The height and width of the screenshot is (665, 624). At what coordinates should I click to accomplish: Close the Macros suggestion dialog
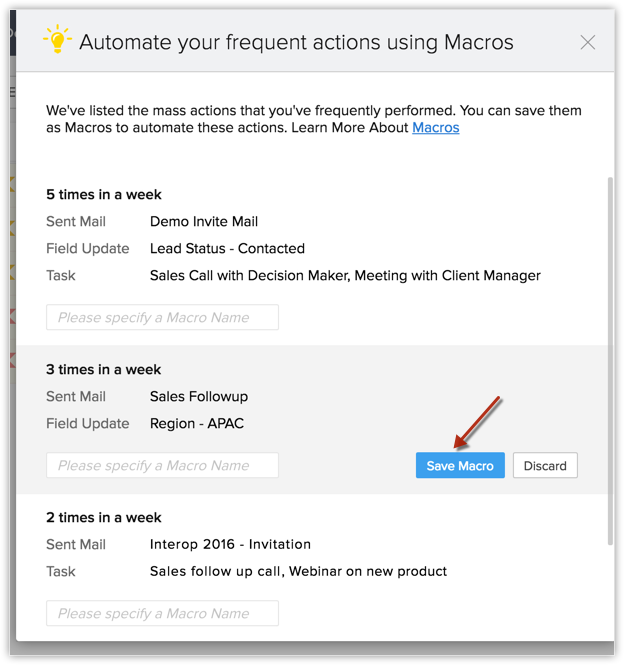[588, 42]
